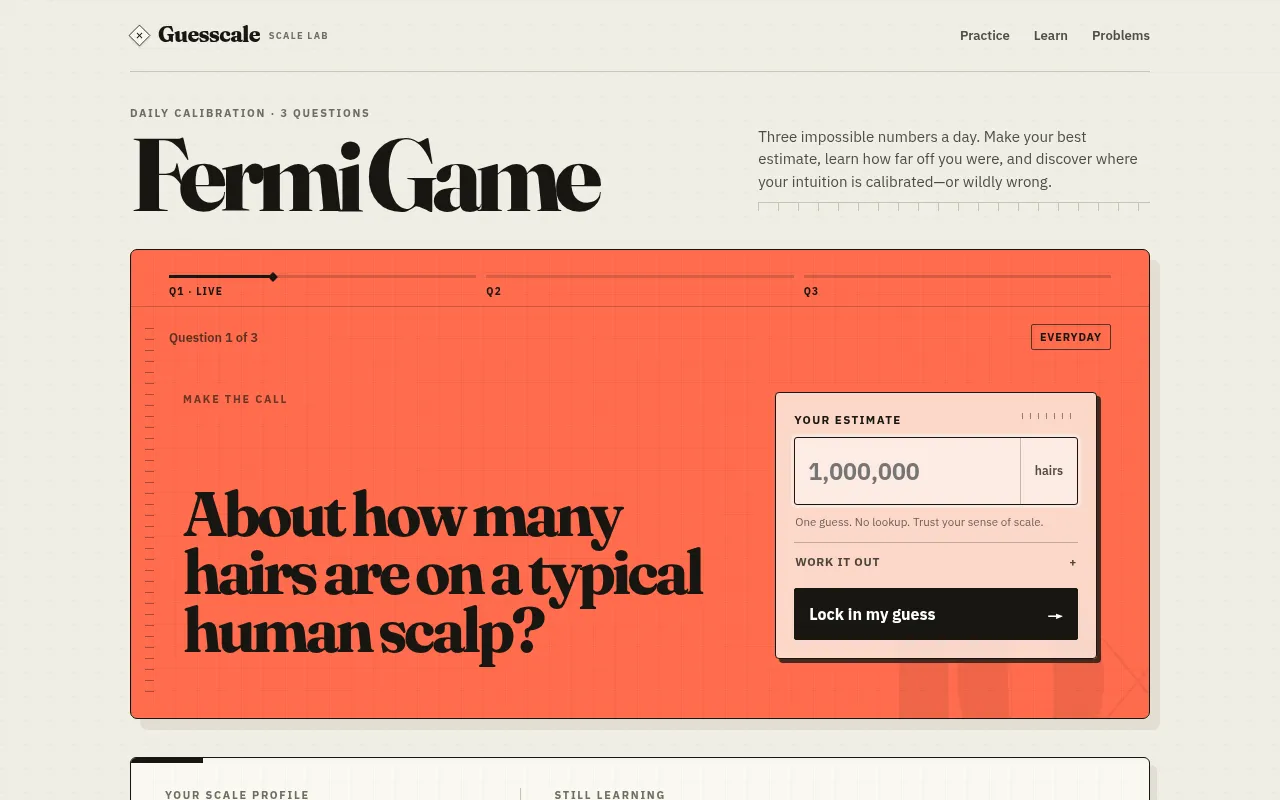Switch to the Q2 step
Image resolution: width=1280 pixels, height=800 pixels.
[494, 292]
